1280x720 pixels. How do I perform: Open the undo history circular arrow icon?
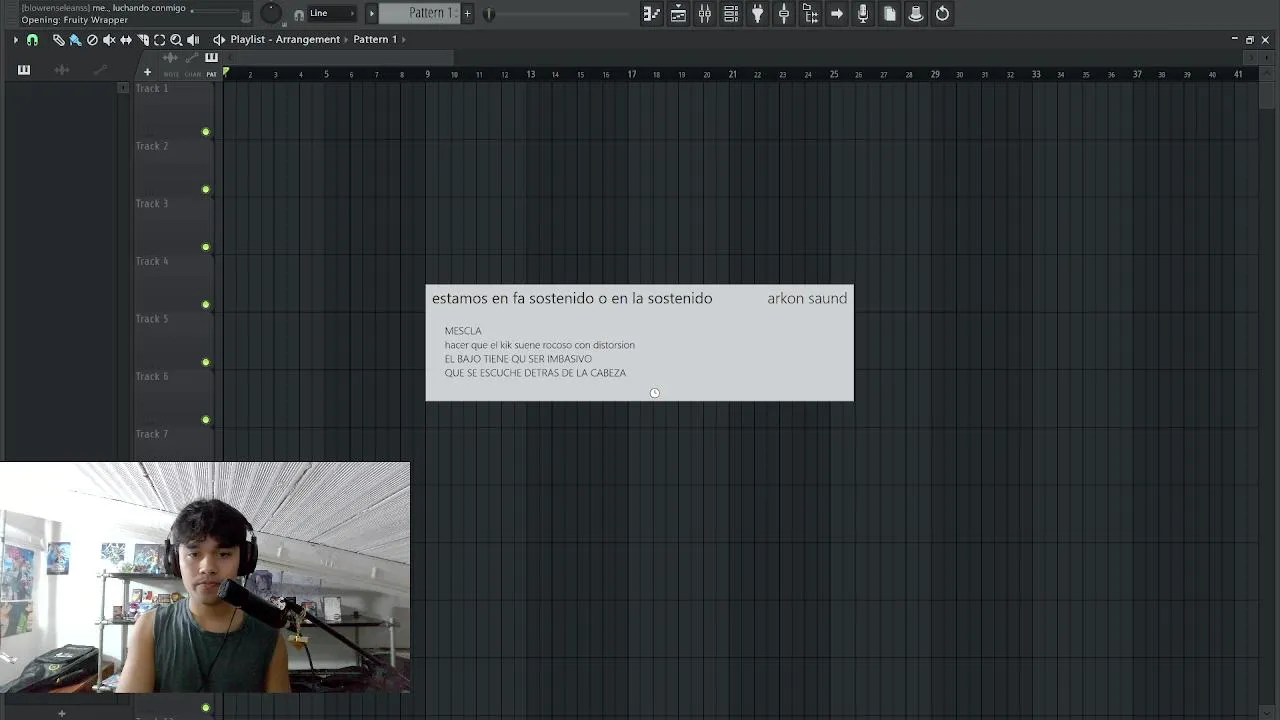coord(942,14)
